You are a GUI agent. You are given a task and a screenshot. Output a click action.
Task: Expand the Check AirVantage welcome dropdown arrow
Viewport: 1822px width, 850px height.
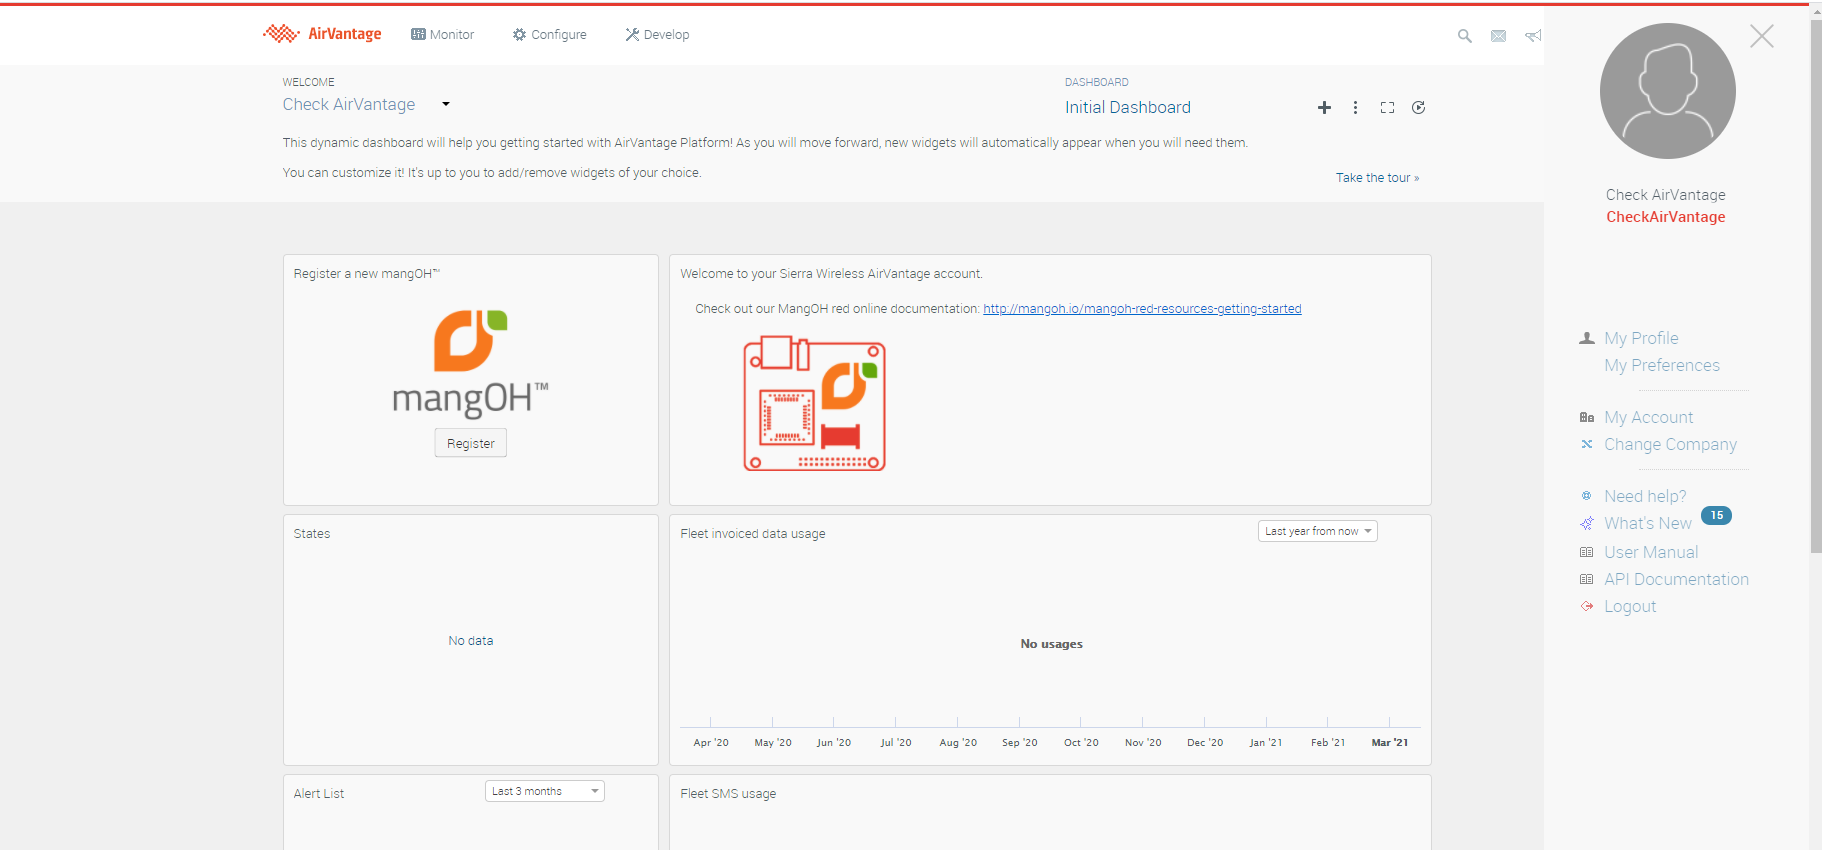[x=446, y=104]
